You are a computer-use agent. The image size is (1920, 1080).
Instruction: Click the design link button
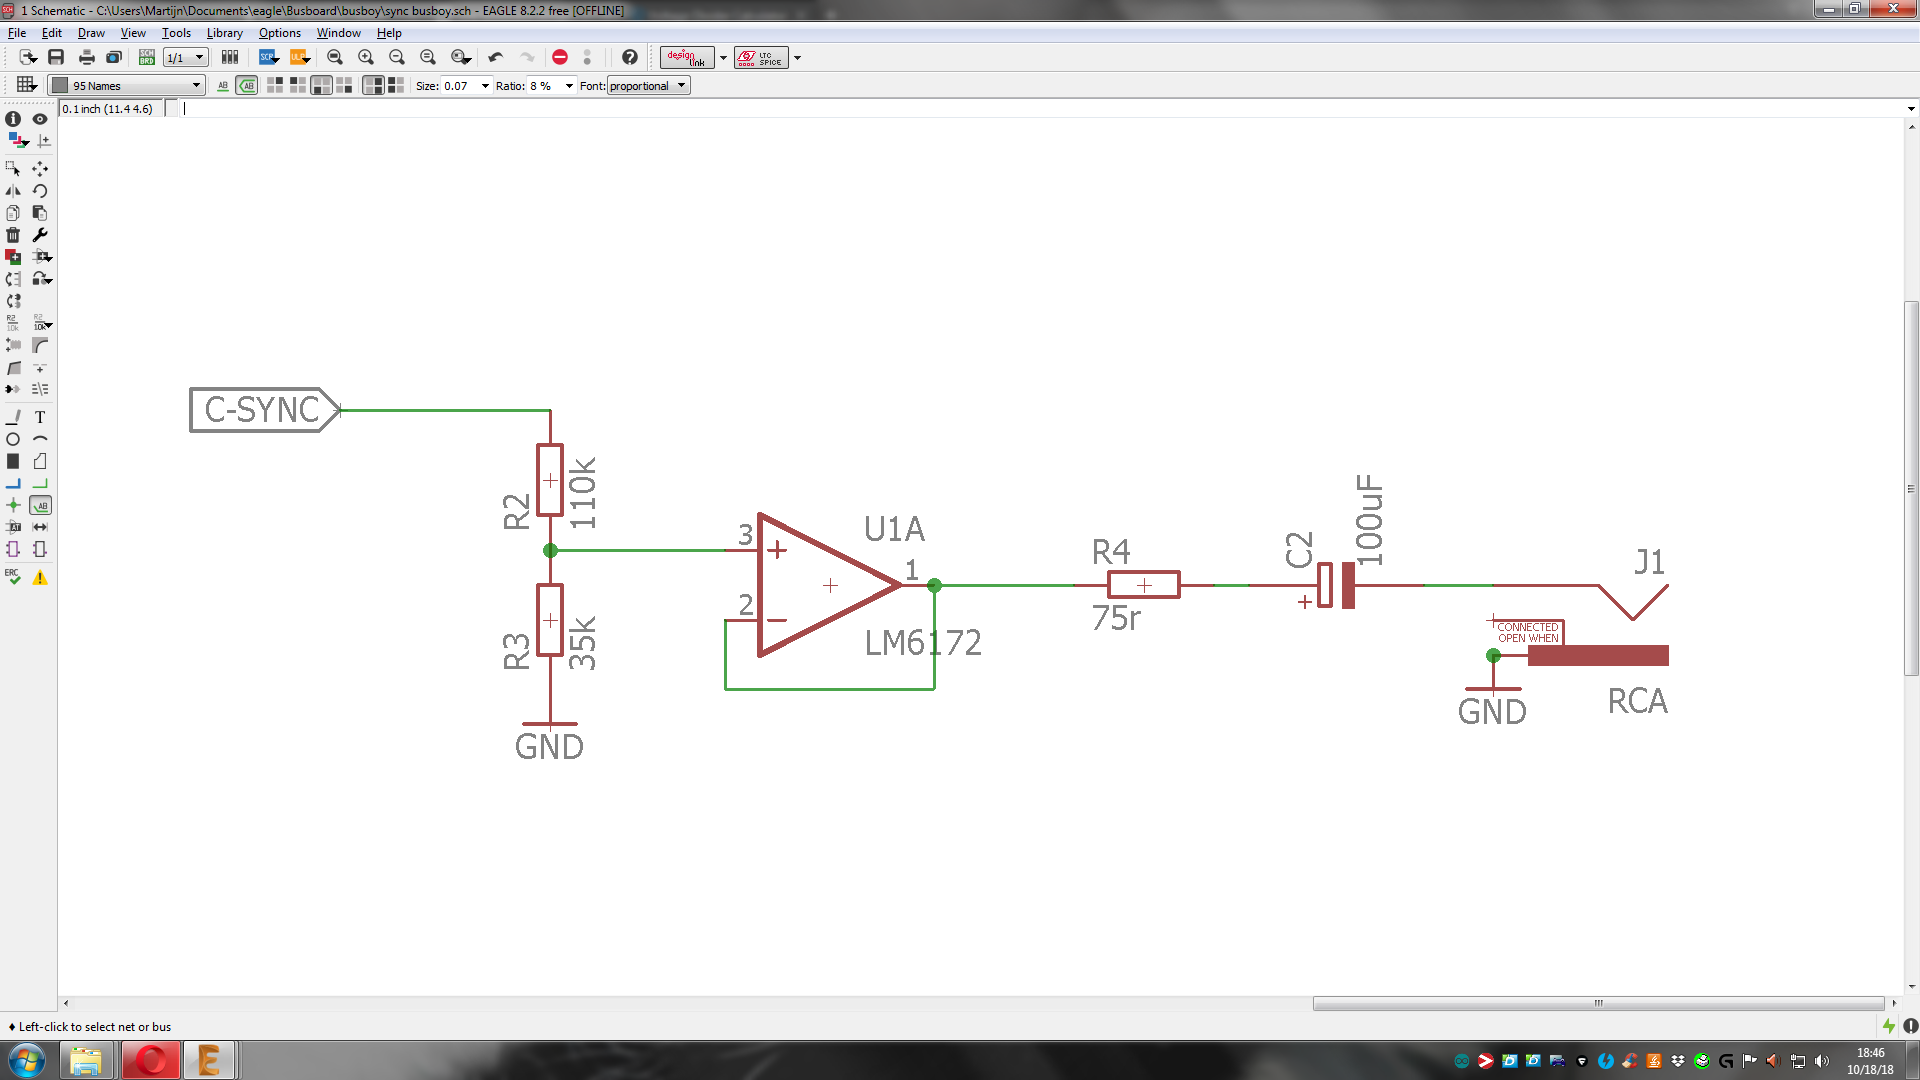[686, 57]
